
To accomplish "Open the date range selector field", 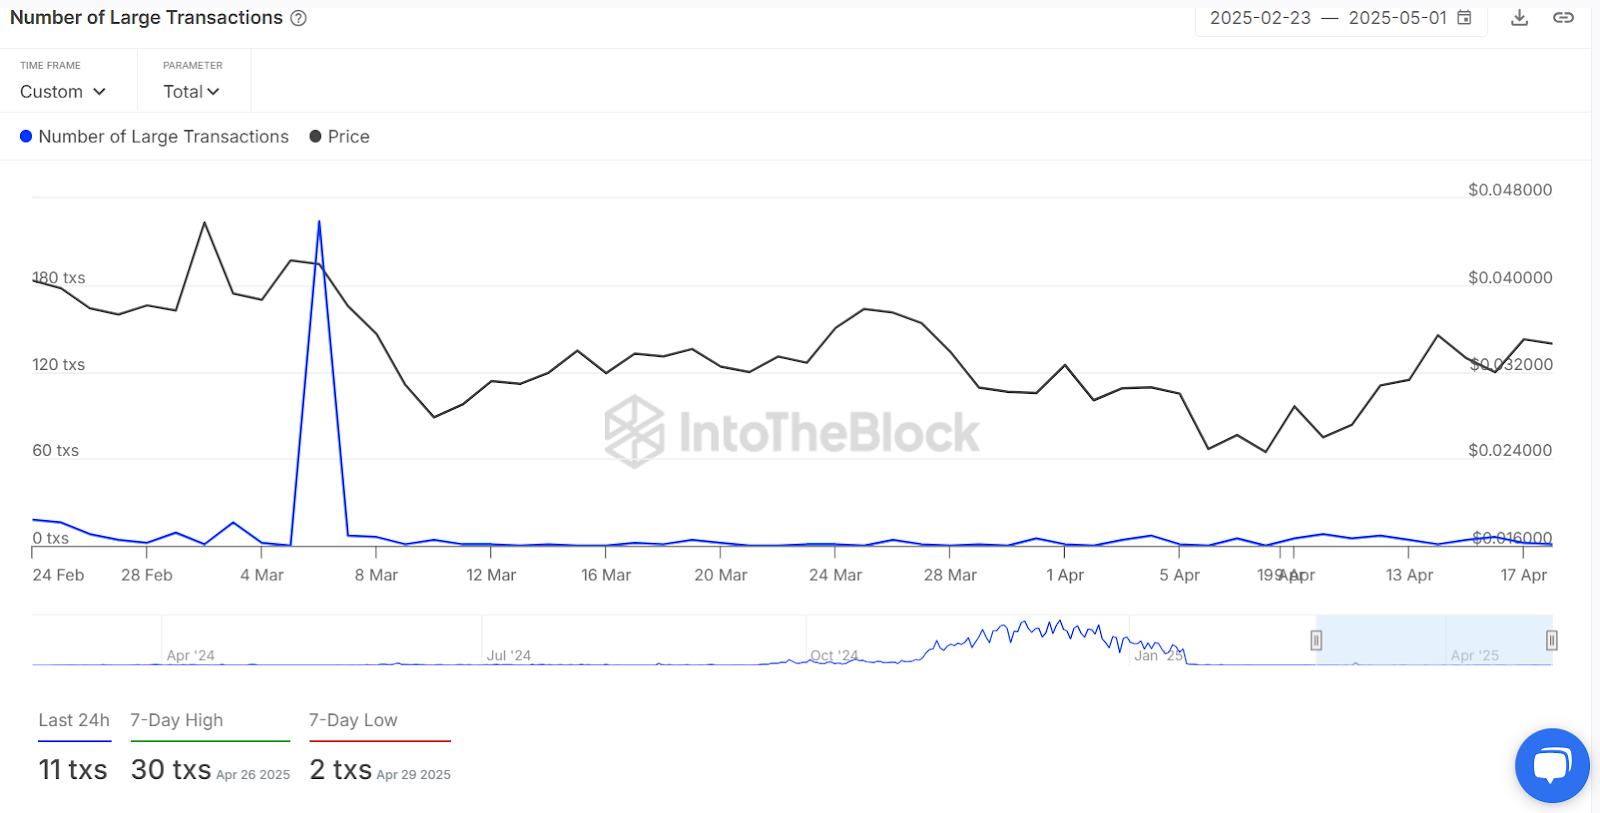I will click(1328, 18).
